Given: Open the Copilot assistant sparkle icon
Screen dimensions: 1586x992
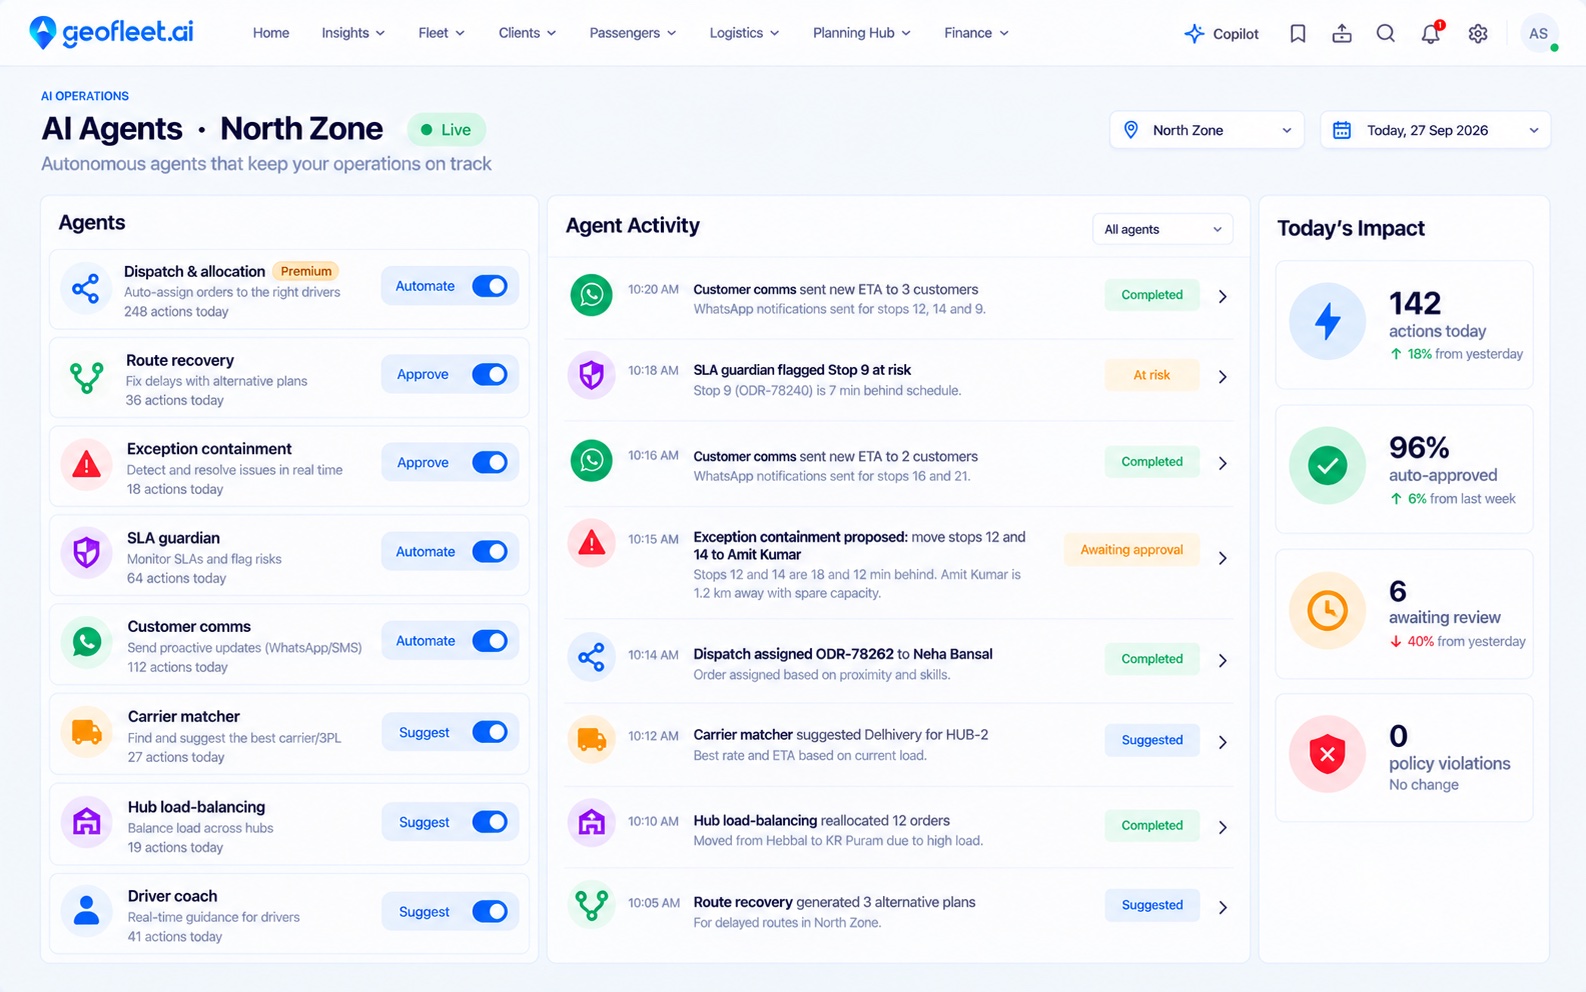Looking at the screenshot, I should pyautogui.click(x=1194, y=33).
